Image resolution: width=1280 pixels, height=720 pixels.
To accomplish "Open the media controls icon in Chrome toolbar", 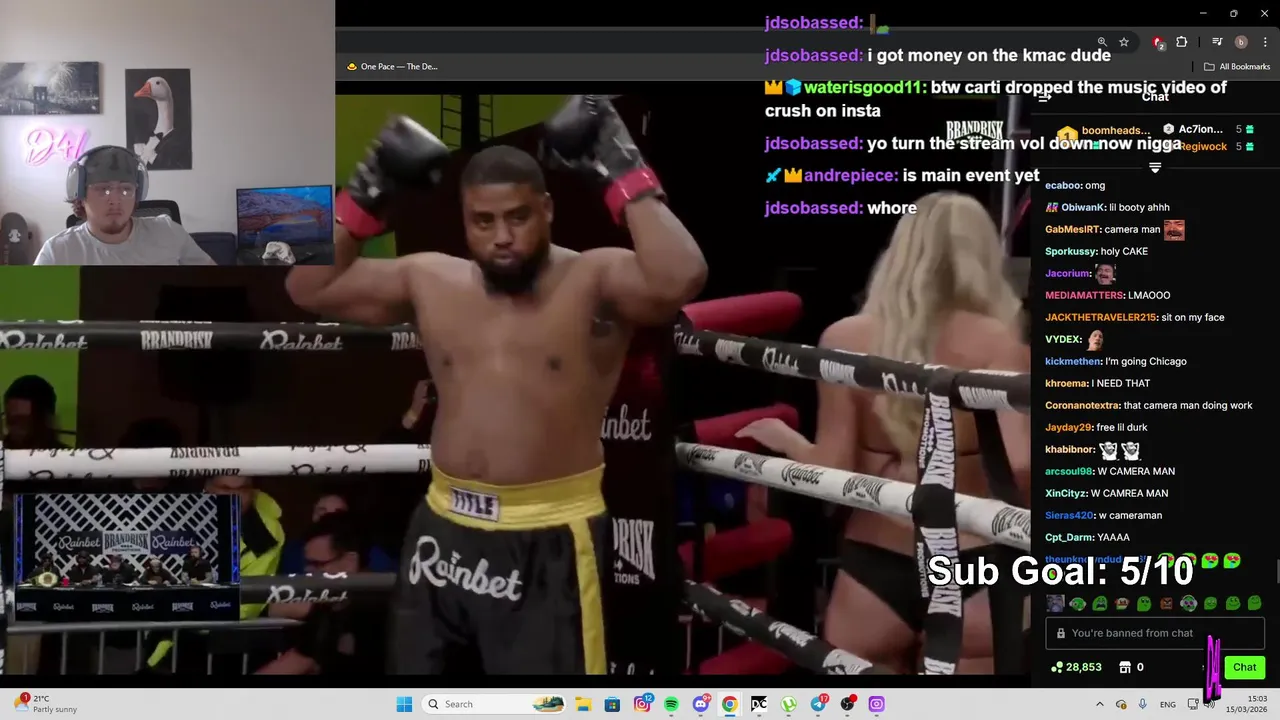I will pyautogui.click(x=1217, y=42).
